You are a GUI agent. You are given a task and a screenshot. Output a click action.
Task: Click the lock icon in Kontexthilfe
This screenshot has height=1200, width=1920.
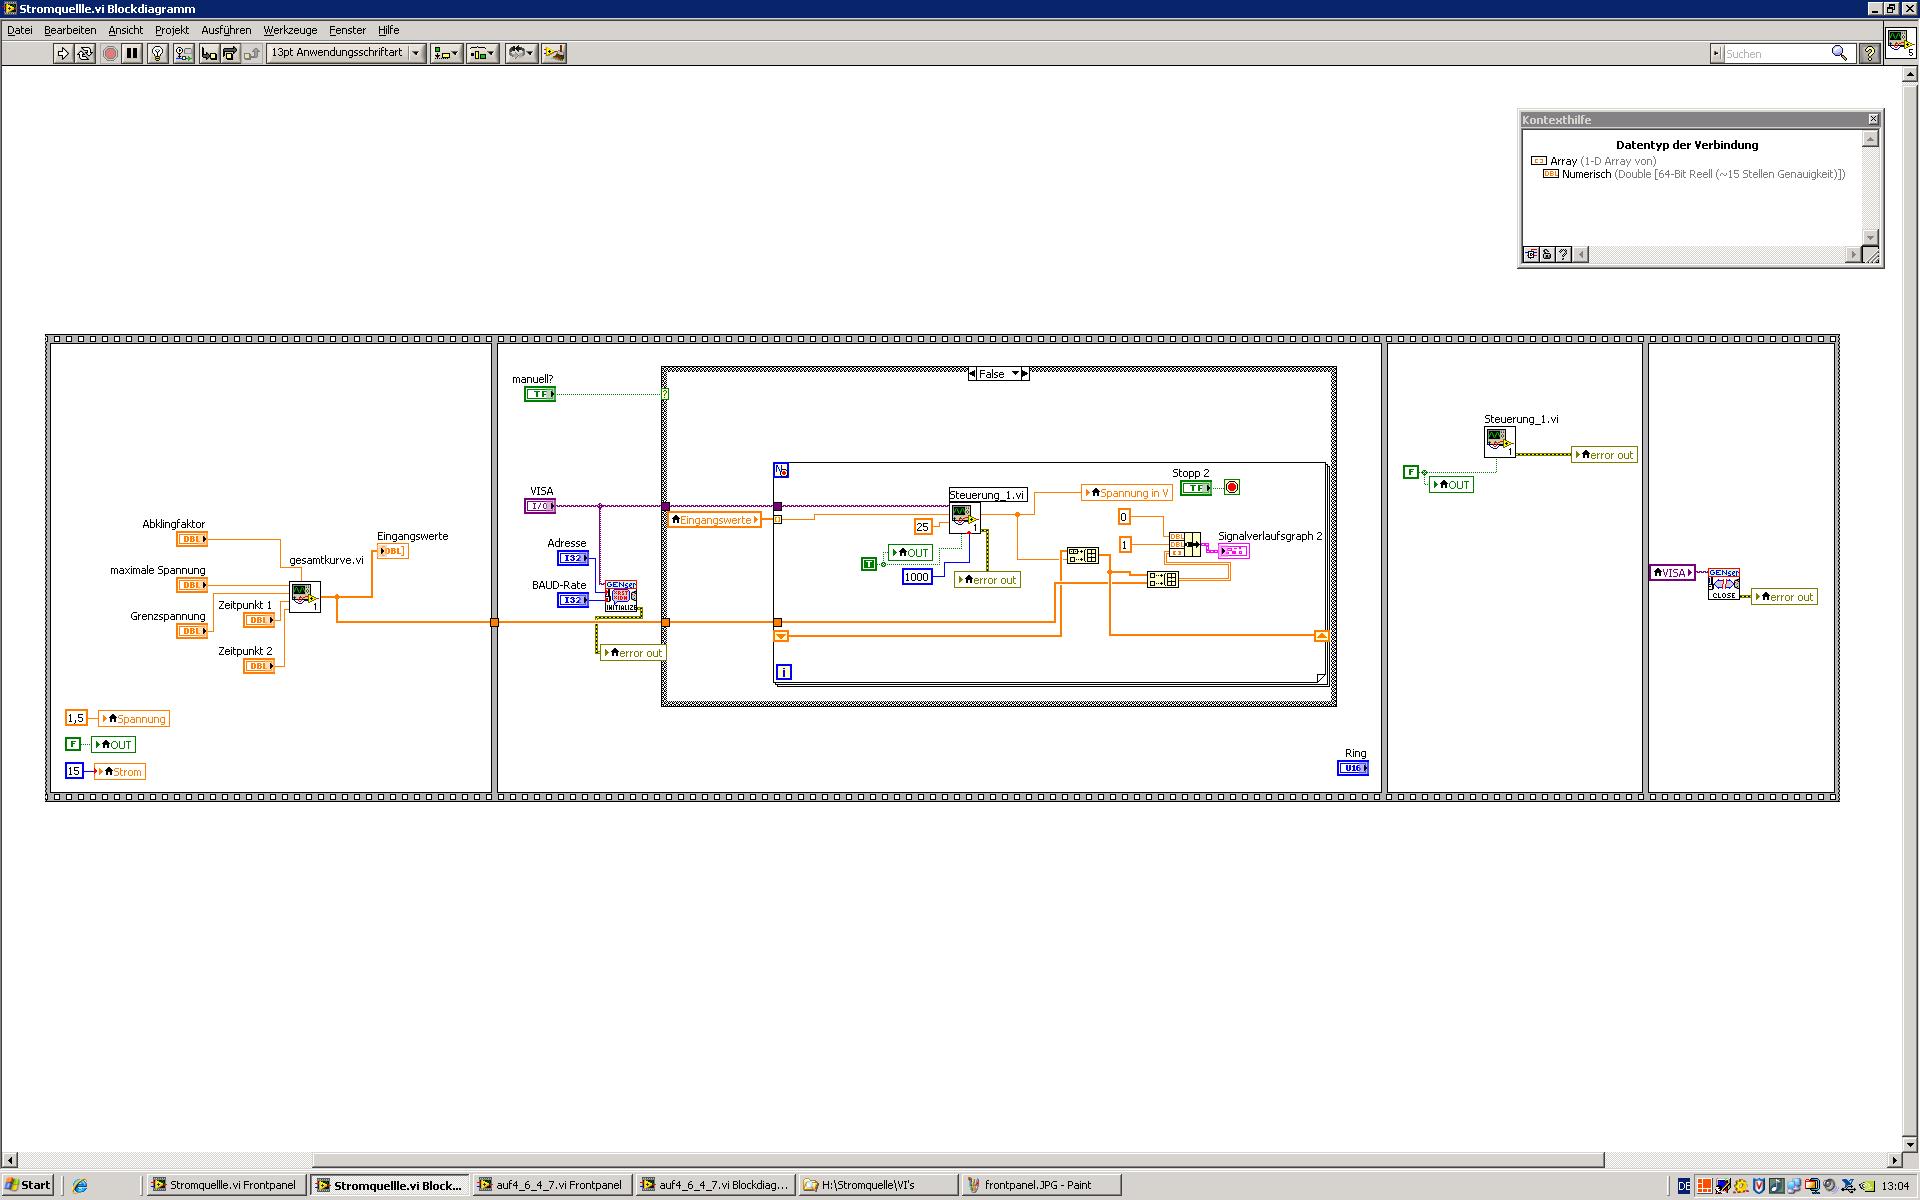click(1547, 255)
